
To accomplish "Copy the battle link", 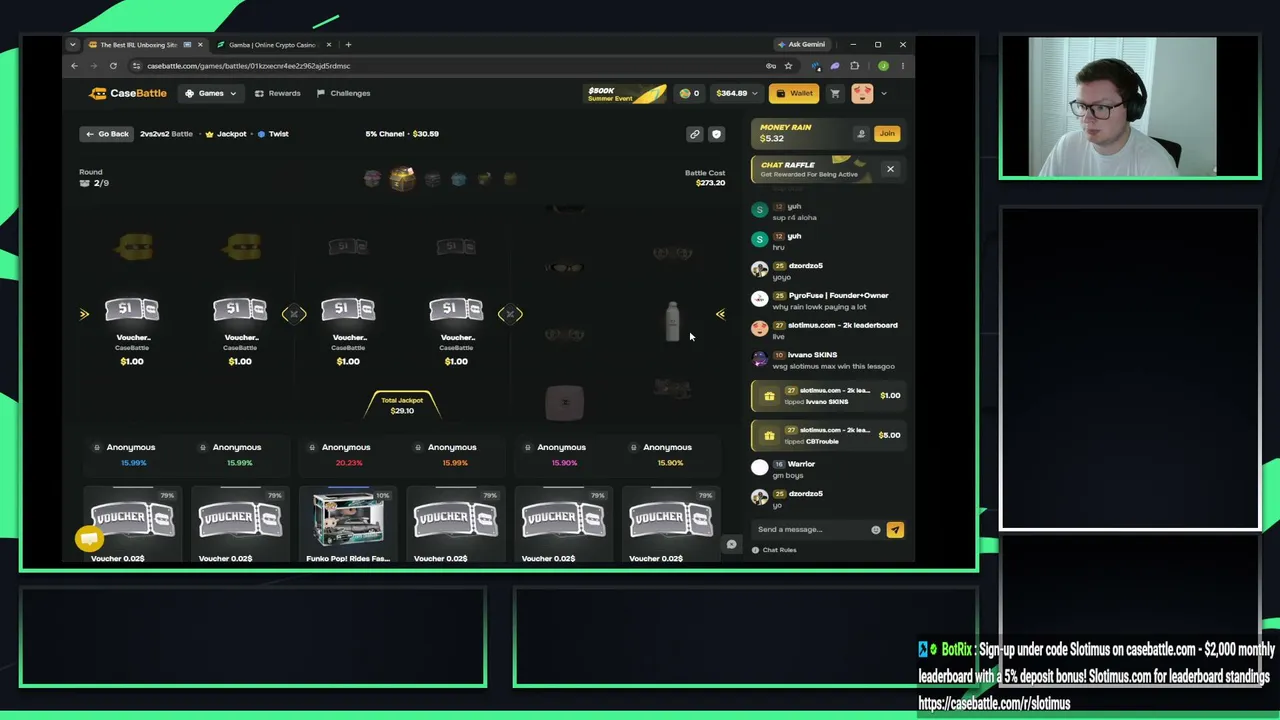I will (x=694, y=134).
